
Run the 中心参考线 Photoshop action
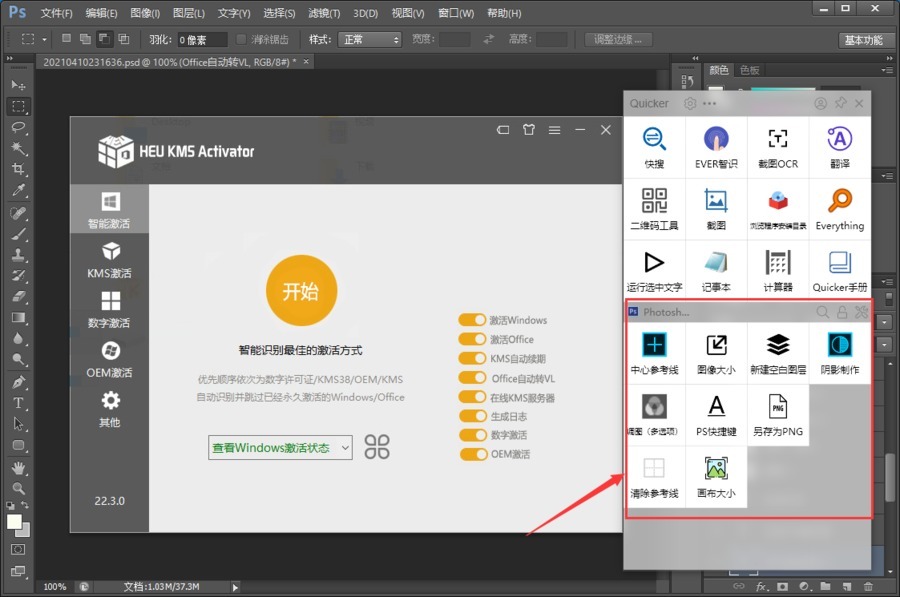(654, 354)
